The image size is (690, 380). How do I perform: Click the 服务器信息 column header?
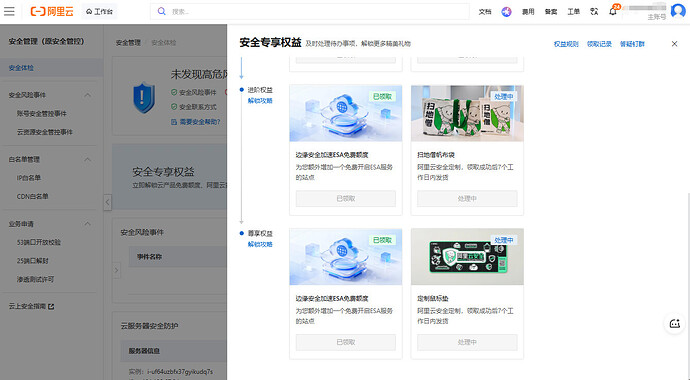coord(144,351)
